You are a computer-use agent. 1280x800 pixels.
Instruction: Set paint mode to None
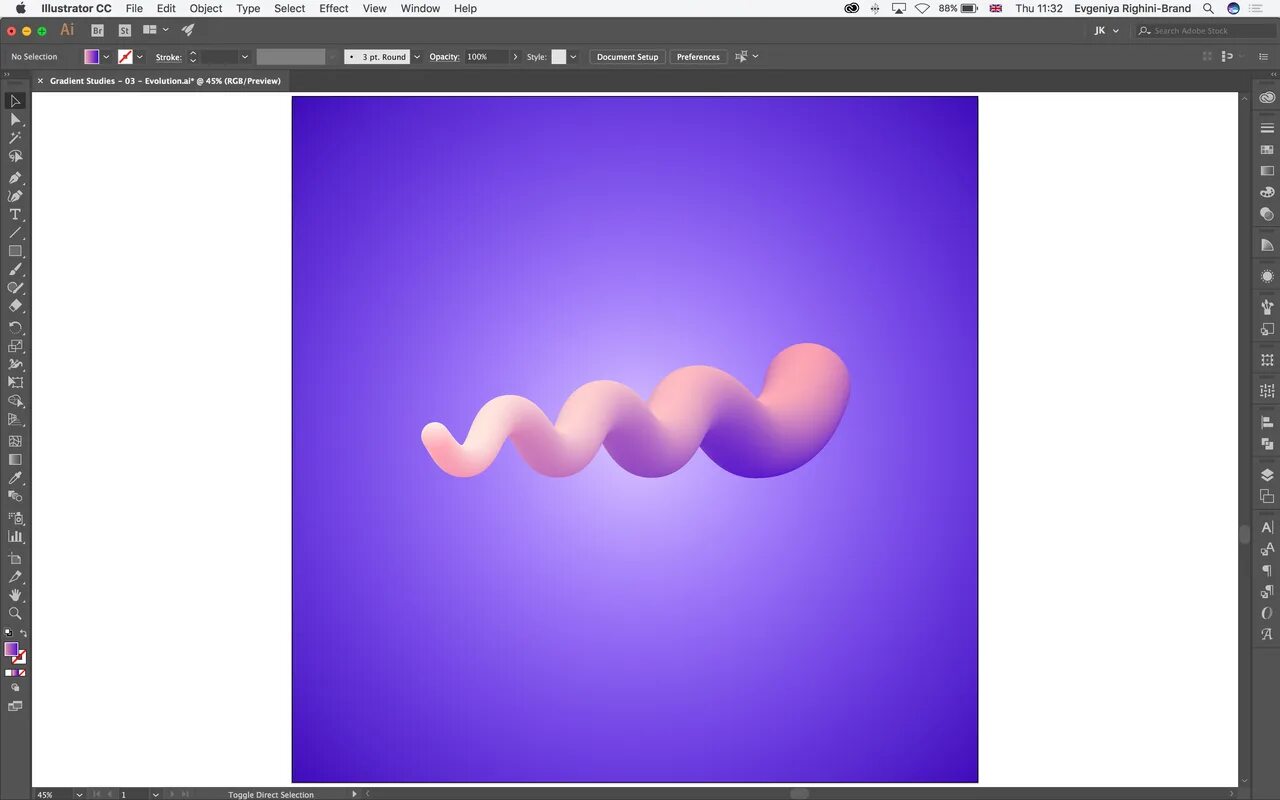[23, 673]
